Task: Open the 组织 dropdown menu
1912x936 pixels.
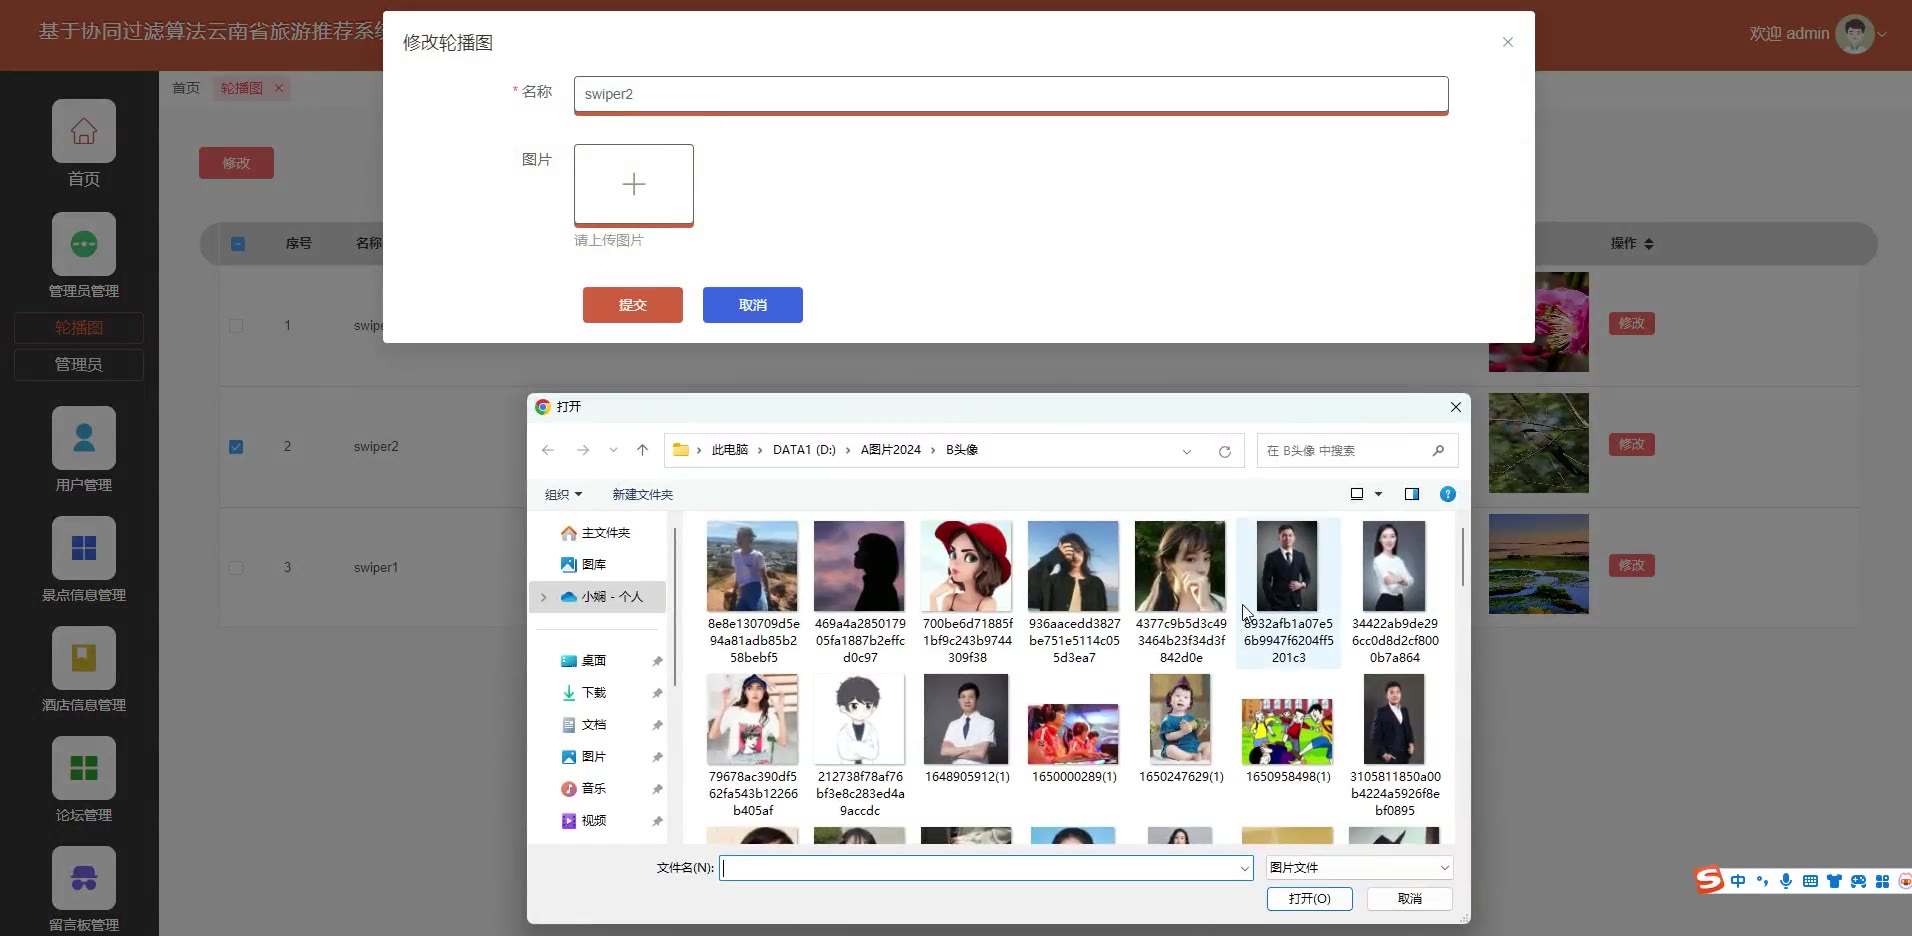Action: click(x=563, y=494)
